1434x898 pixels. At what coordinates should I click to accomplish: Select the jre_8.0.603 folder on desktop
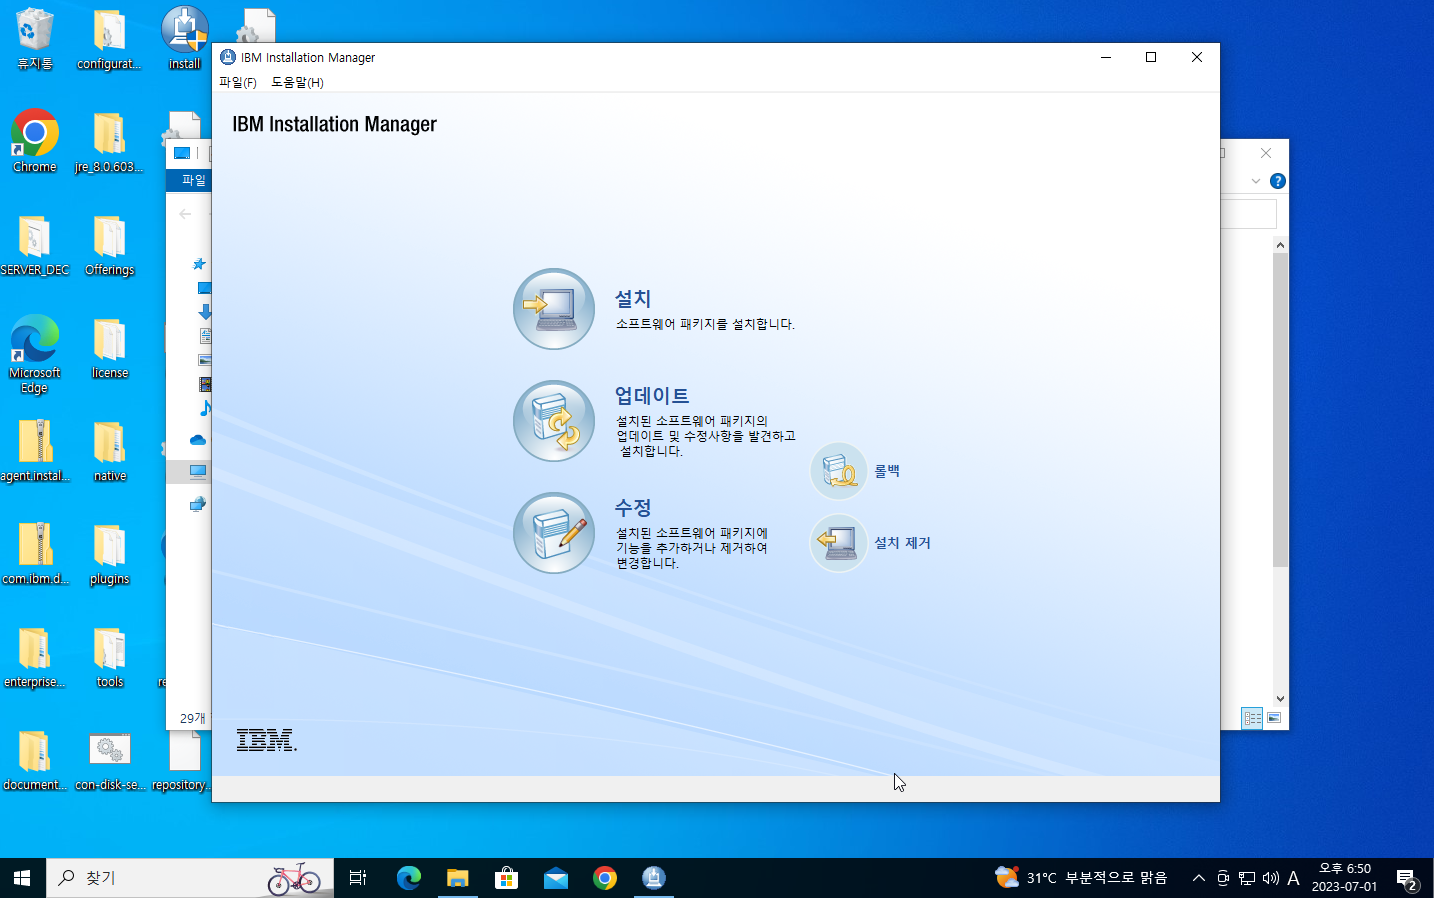click(109, 143)
